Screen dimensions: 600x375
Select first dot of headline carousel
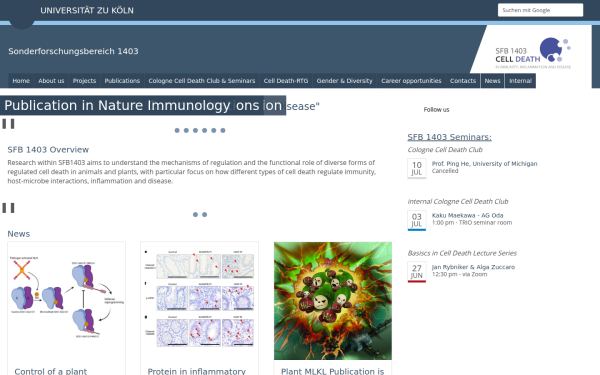coord(177,130)
